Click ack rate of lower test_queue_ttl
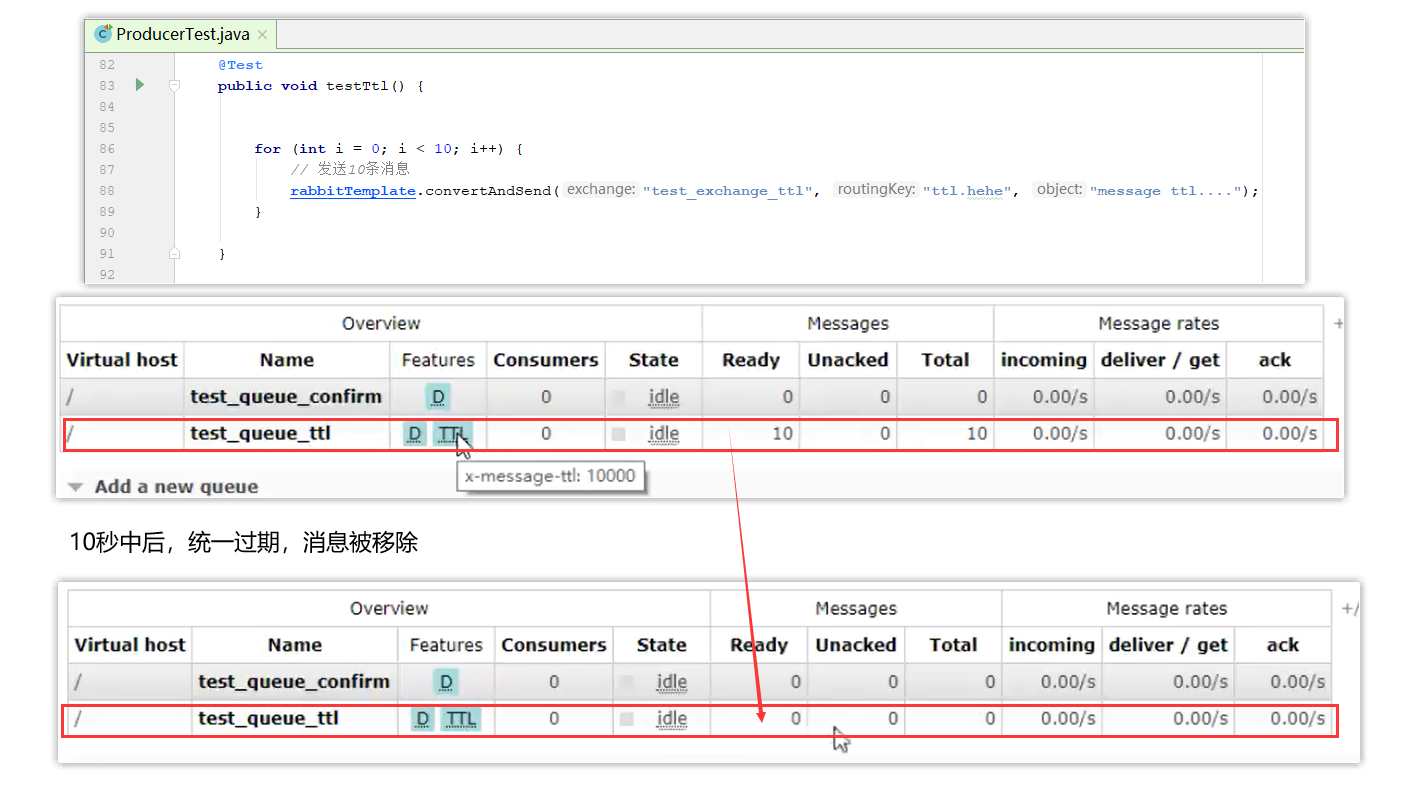The height and width of the screenshot is (788, 1407). tap(1297, 719)
